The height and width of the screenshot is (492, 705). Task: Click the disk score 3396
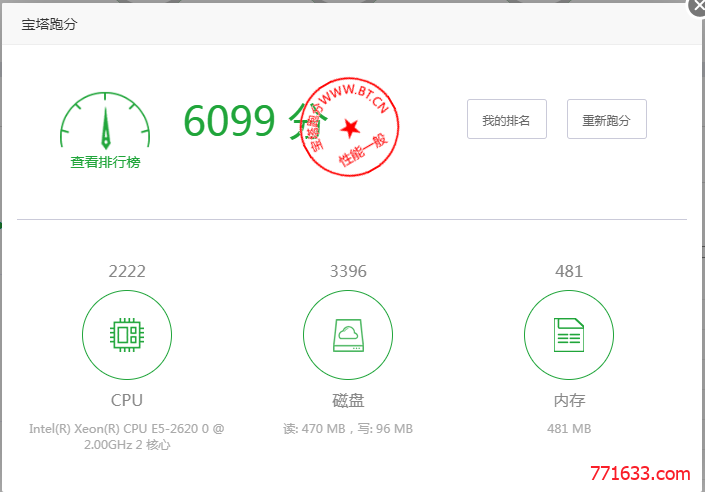[348, 271]
